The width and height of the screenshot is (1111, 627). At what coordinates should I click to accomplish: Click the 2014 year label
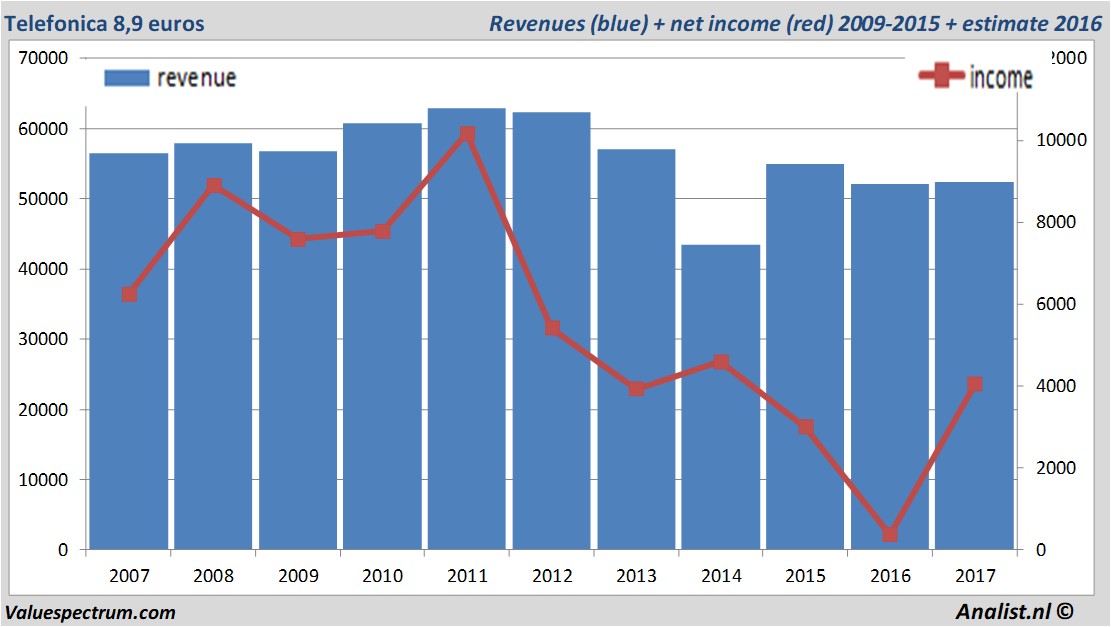(721, 576)
